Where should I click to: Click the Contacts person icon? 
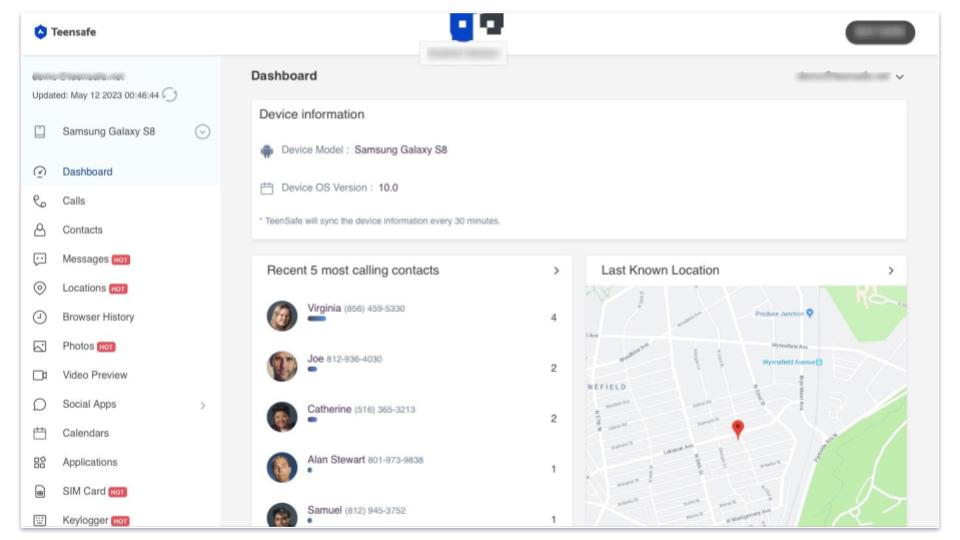40,230
